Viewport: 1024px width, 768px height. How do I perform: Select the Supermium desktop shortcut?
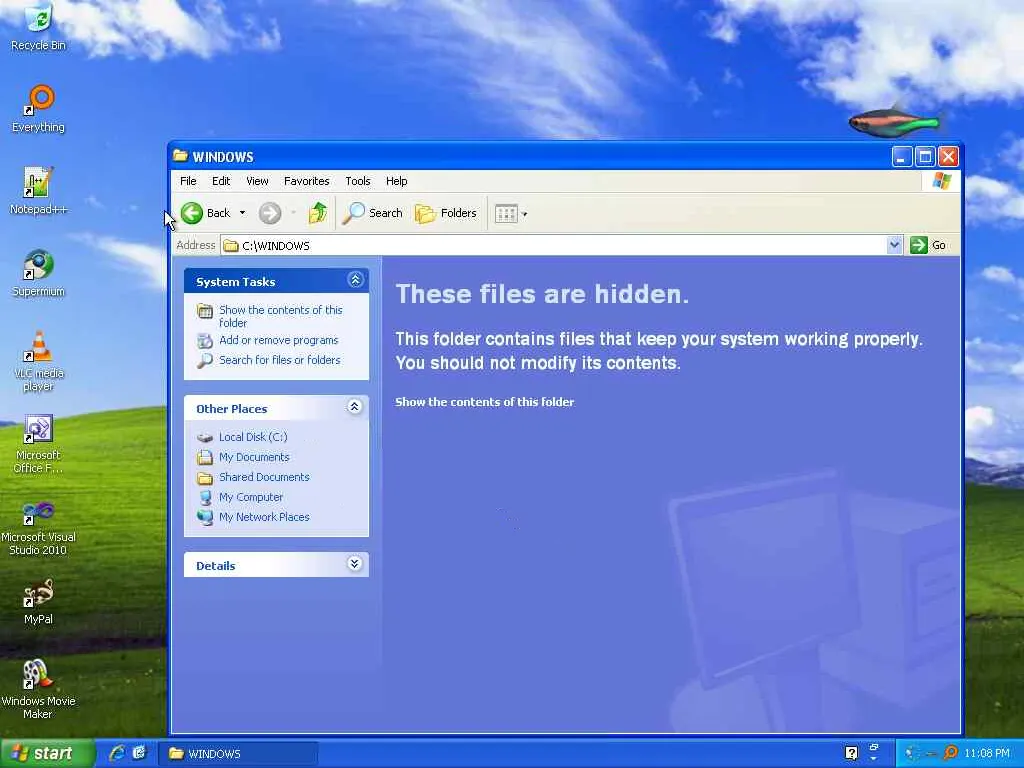pyautogui.click(x=39, y=273)
